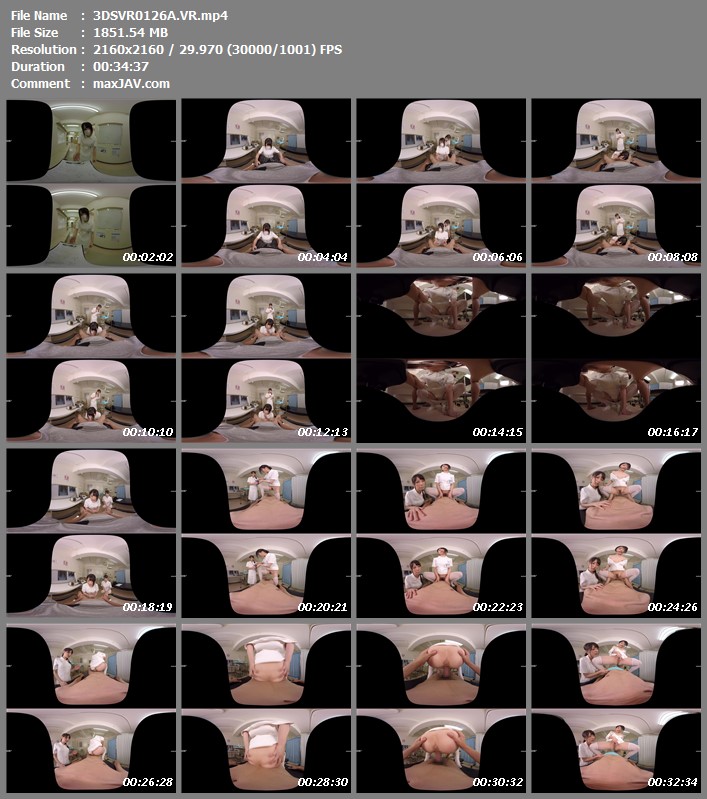Open the thumbnail stamped 00:04:04
The height and width of the screenshot is (799, 707).
pos(266,182)
